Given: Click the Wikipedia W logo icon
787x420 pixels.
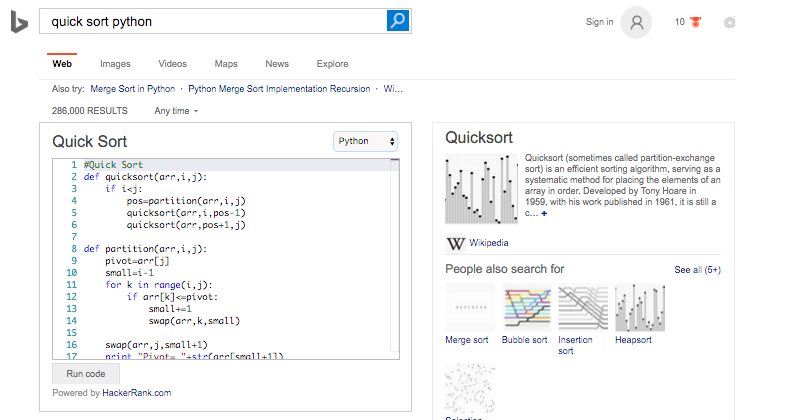Looking at the screenshot, I should [455, 243].
